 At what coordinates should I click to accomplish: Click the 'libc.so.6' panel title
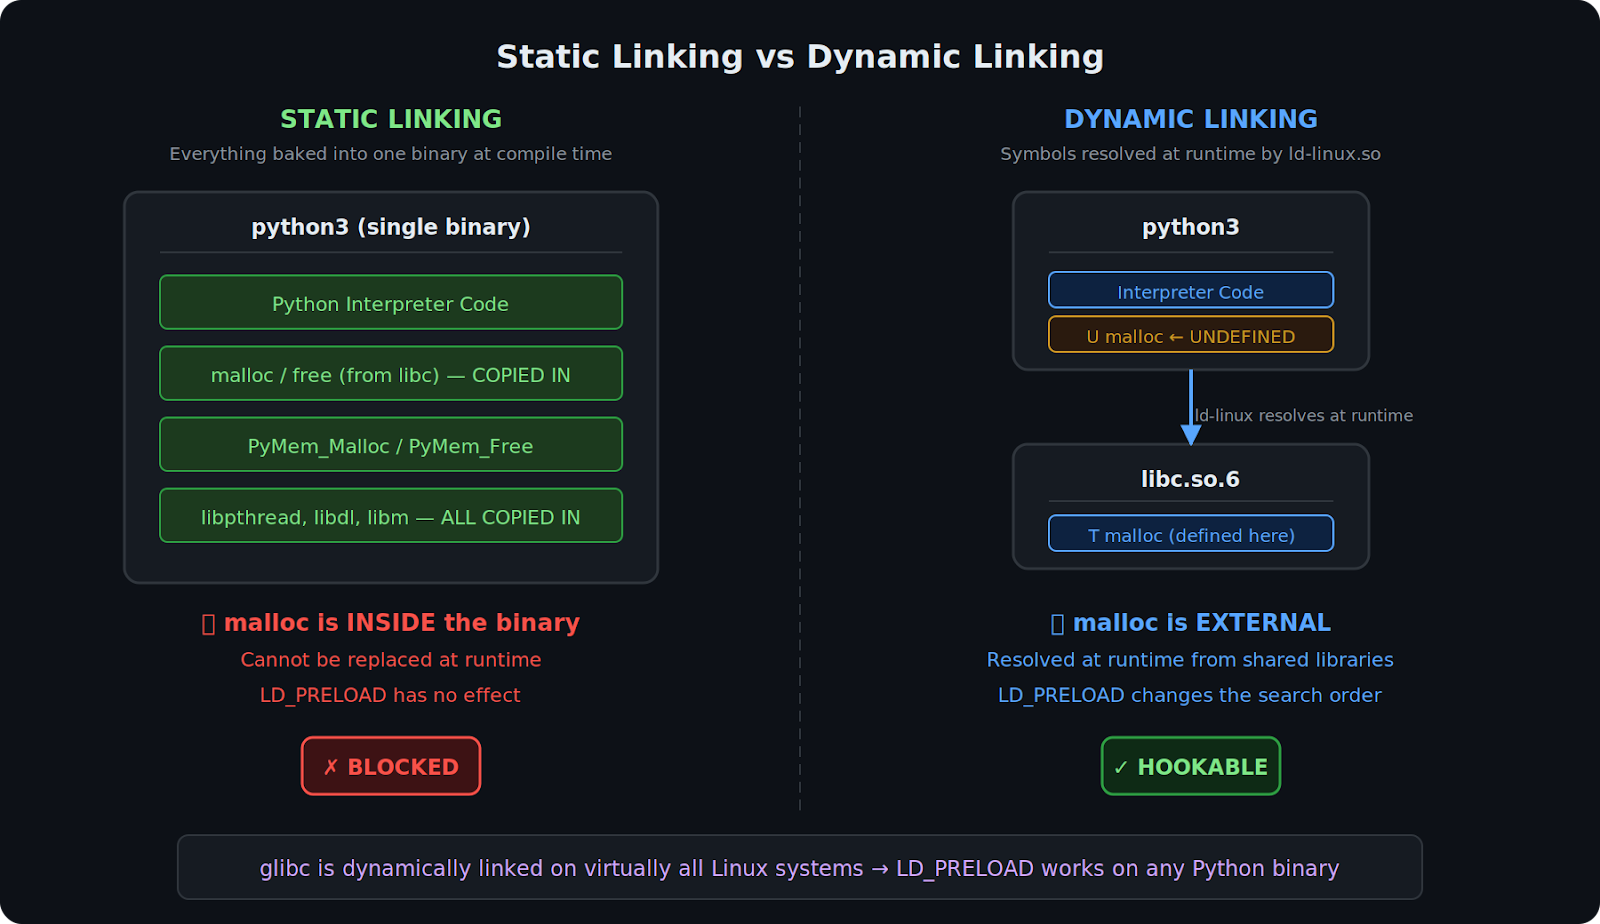pos(1190,479)
